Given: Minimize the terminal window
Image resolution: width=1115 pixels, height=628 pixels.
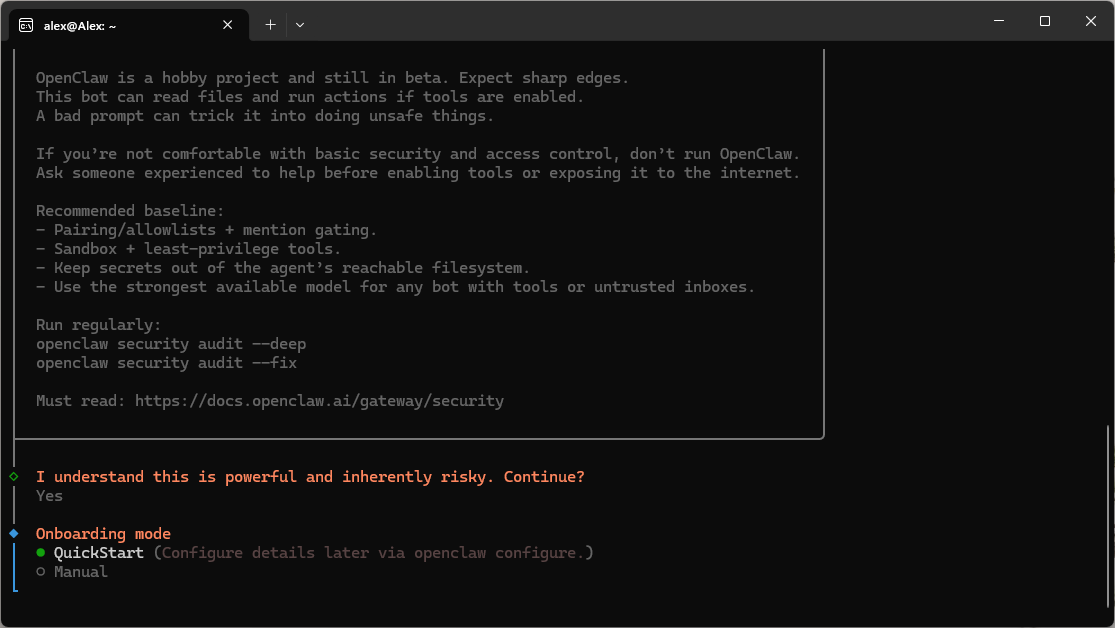Looking at the screenshot, I should coord(999,21).
